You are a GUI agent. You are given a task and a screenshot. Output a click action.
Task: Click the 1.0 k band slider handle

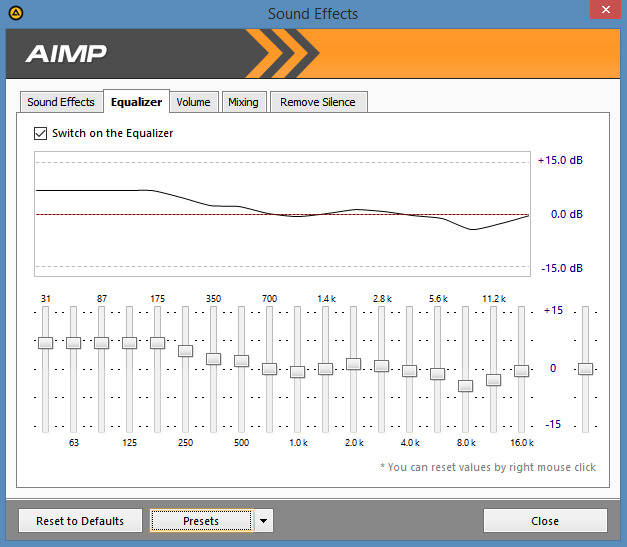297,372
